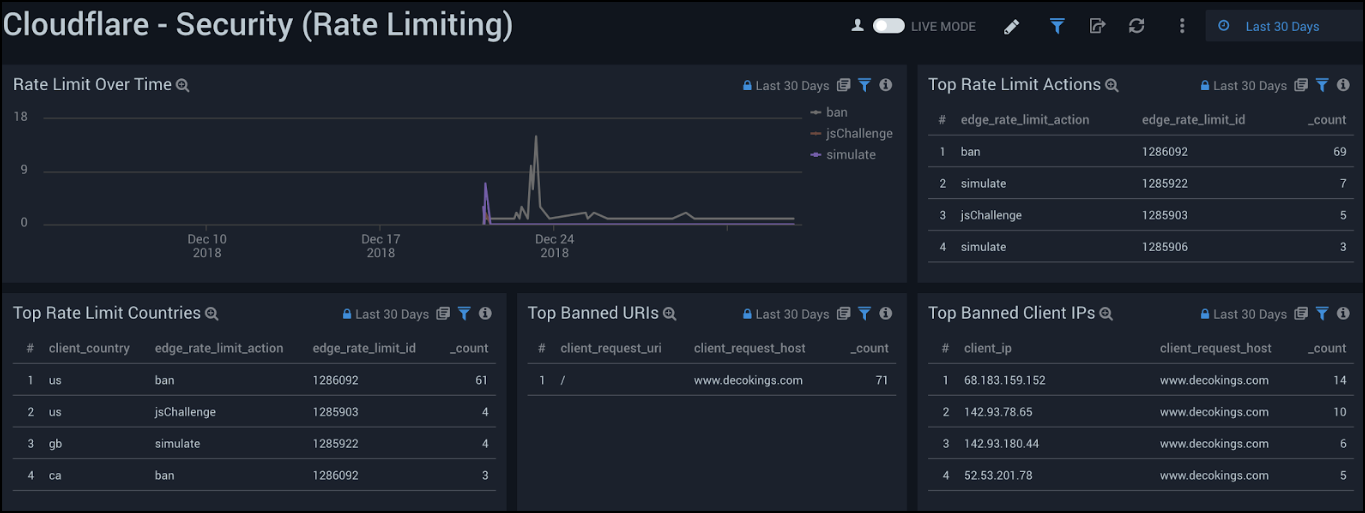Toggle the Live Mode switch
The height and width of the screenshot is (513, 1365).
(888, 26)
